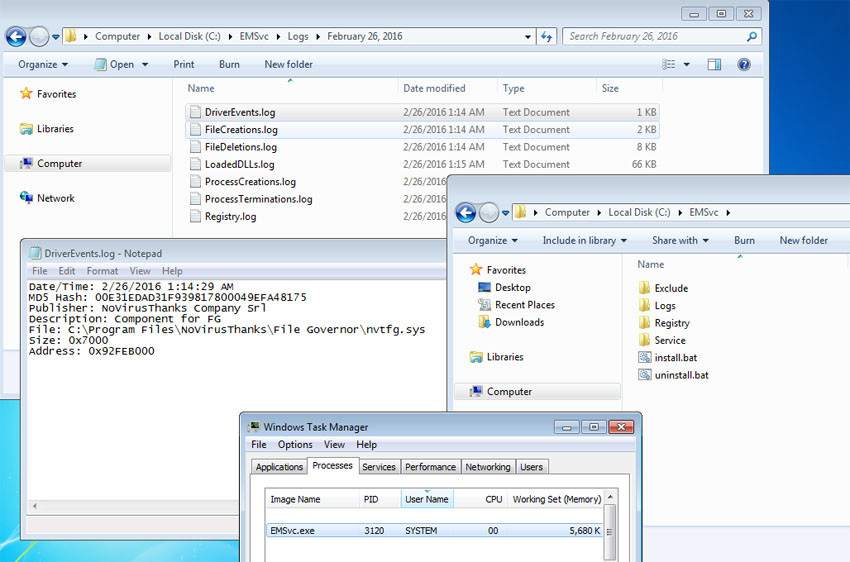Click the search magnifier in the Search February 26, 2016 box
The height and width of the screenshot is (562, 850).
tap(751, 36)
